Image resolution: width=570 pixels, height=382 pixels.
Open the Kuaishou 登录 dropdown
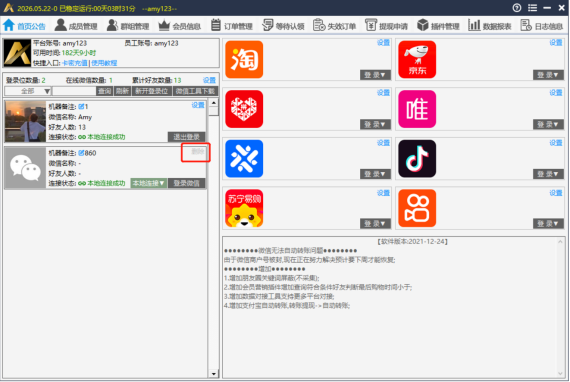click(548, 223)
